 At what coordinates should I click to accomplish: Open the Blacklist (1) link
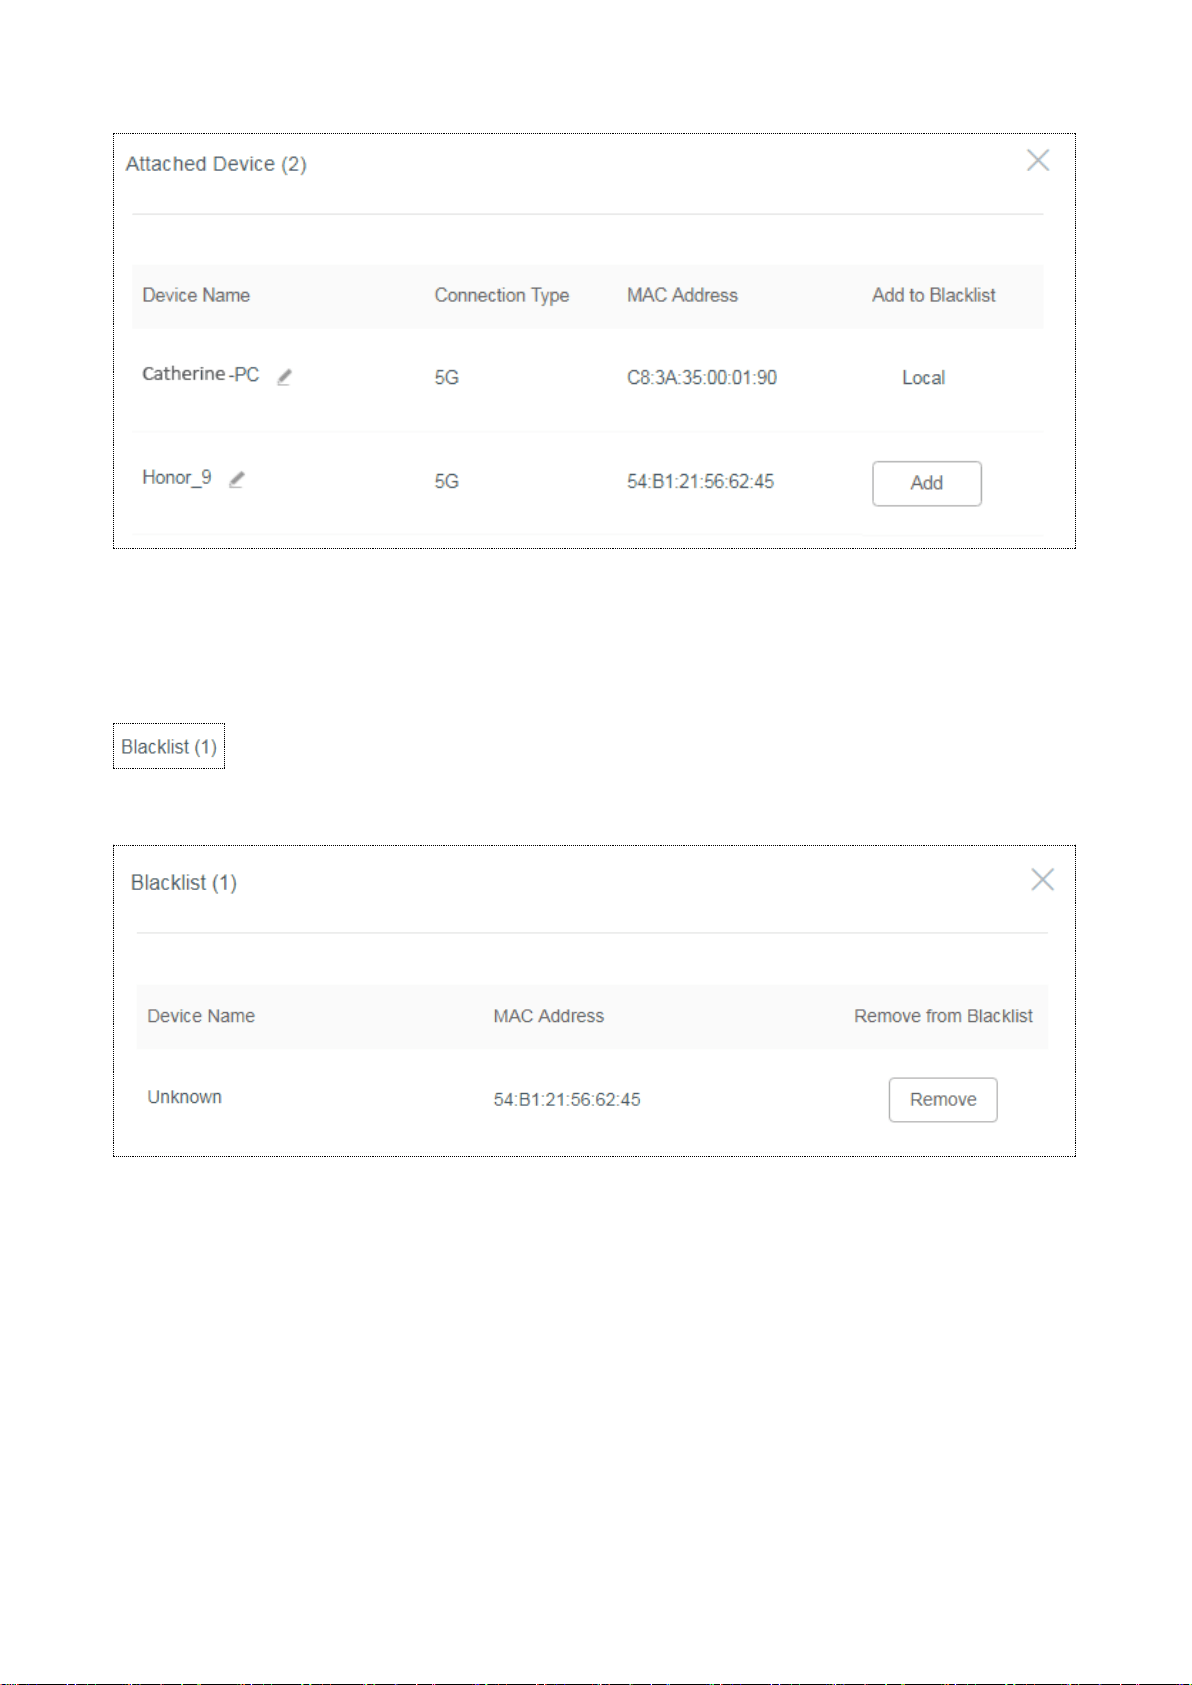pos(169,747)
